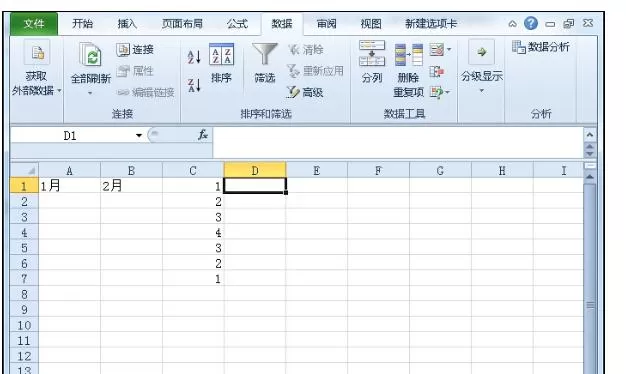
Task: Switch to the 开始 ribbon tab
Action: 82,24
